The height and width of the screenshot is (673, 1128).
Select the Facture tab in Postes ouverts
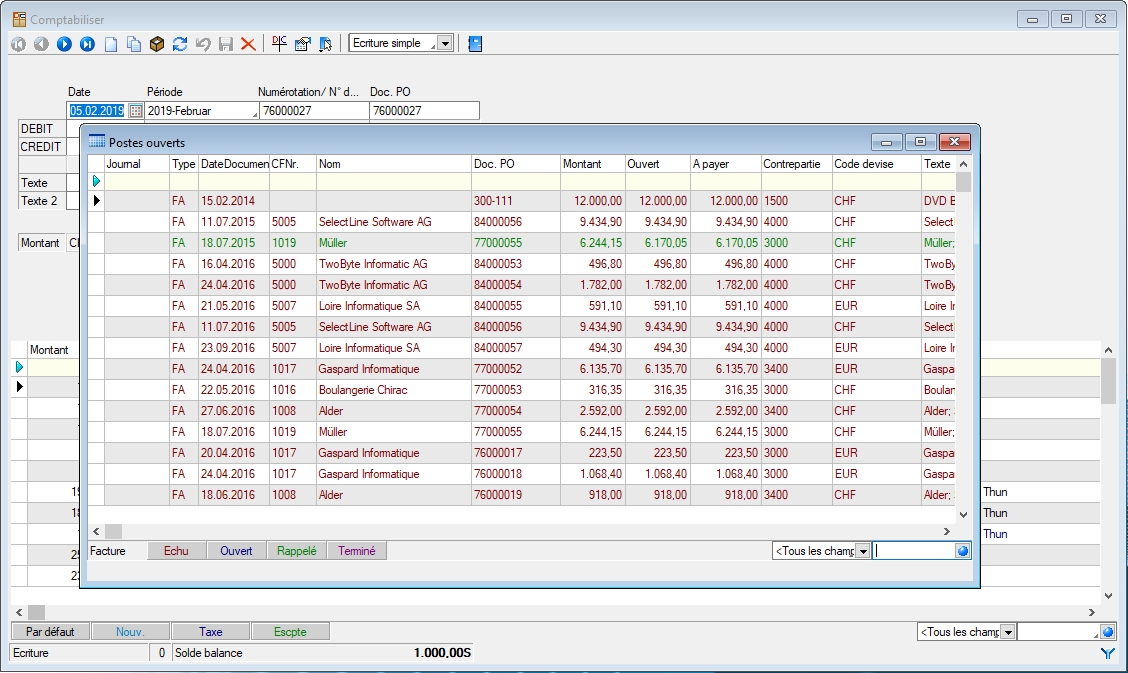(x=110, y=550)
